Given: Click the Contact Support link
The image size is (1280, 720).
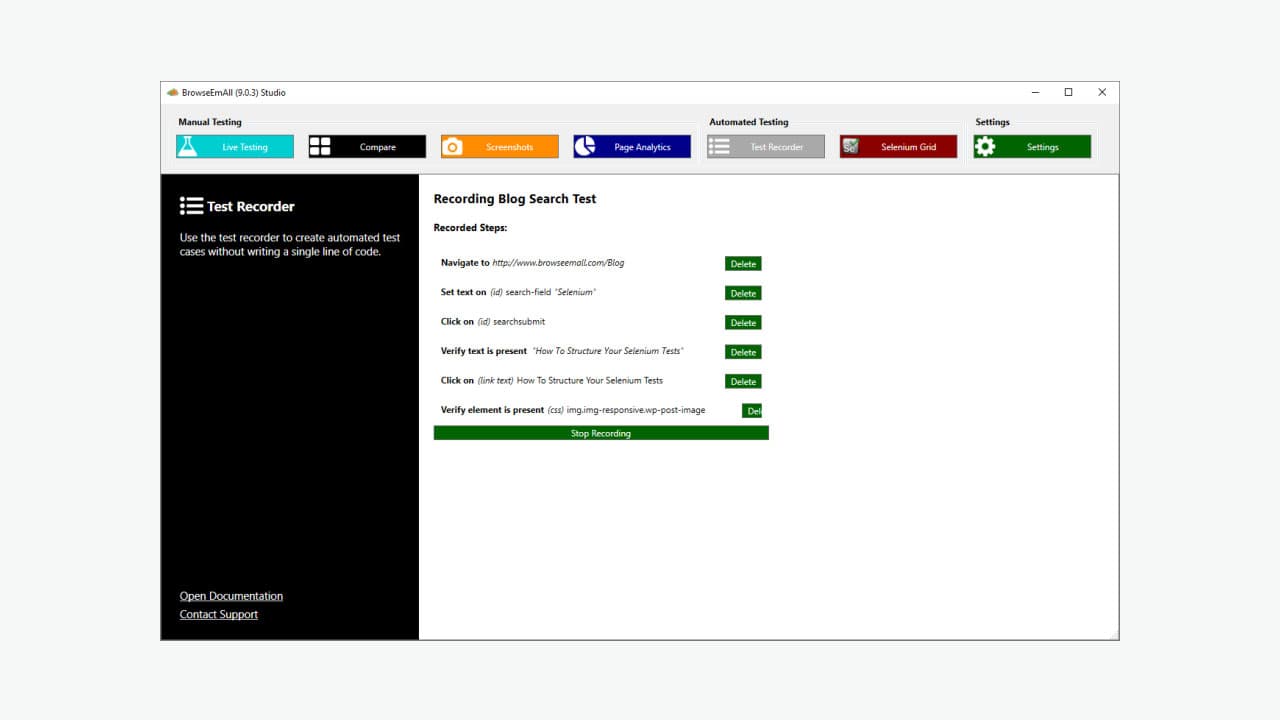Looking at the screenshot, I should click(x=218, y=614).
